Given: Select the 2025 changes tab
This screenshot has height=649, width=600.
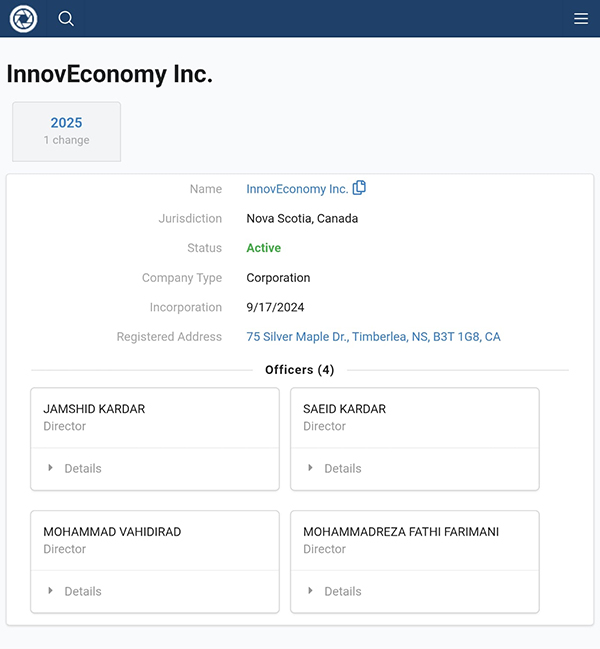Looking at the screenshot, I should pyautogui.click(x=66, y=131).
